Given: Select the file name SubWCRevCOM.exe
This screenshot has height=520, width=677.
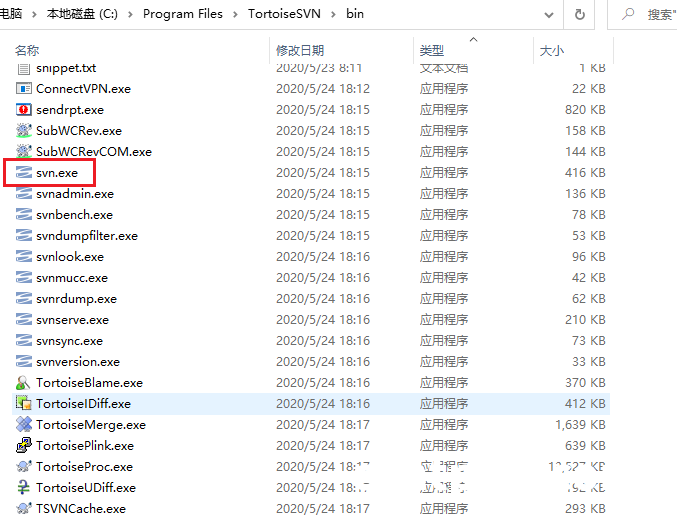Looking at the screenshot, I should click(94, 152).
